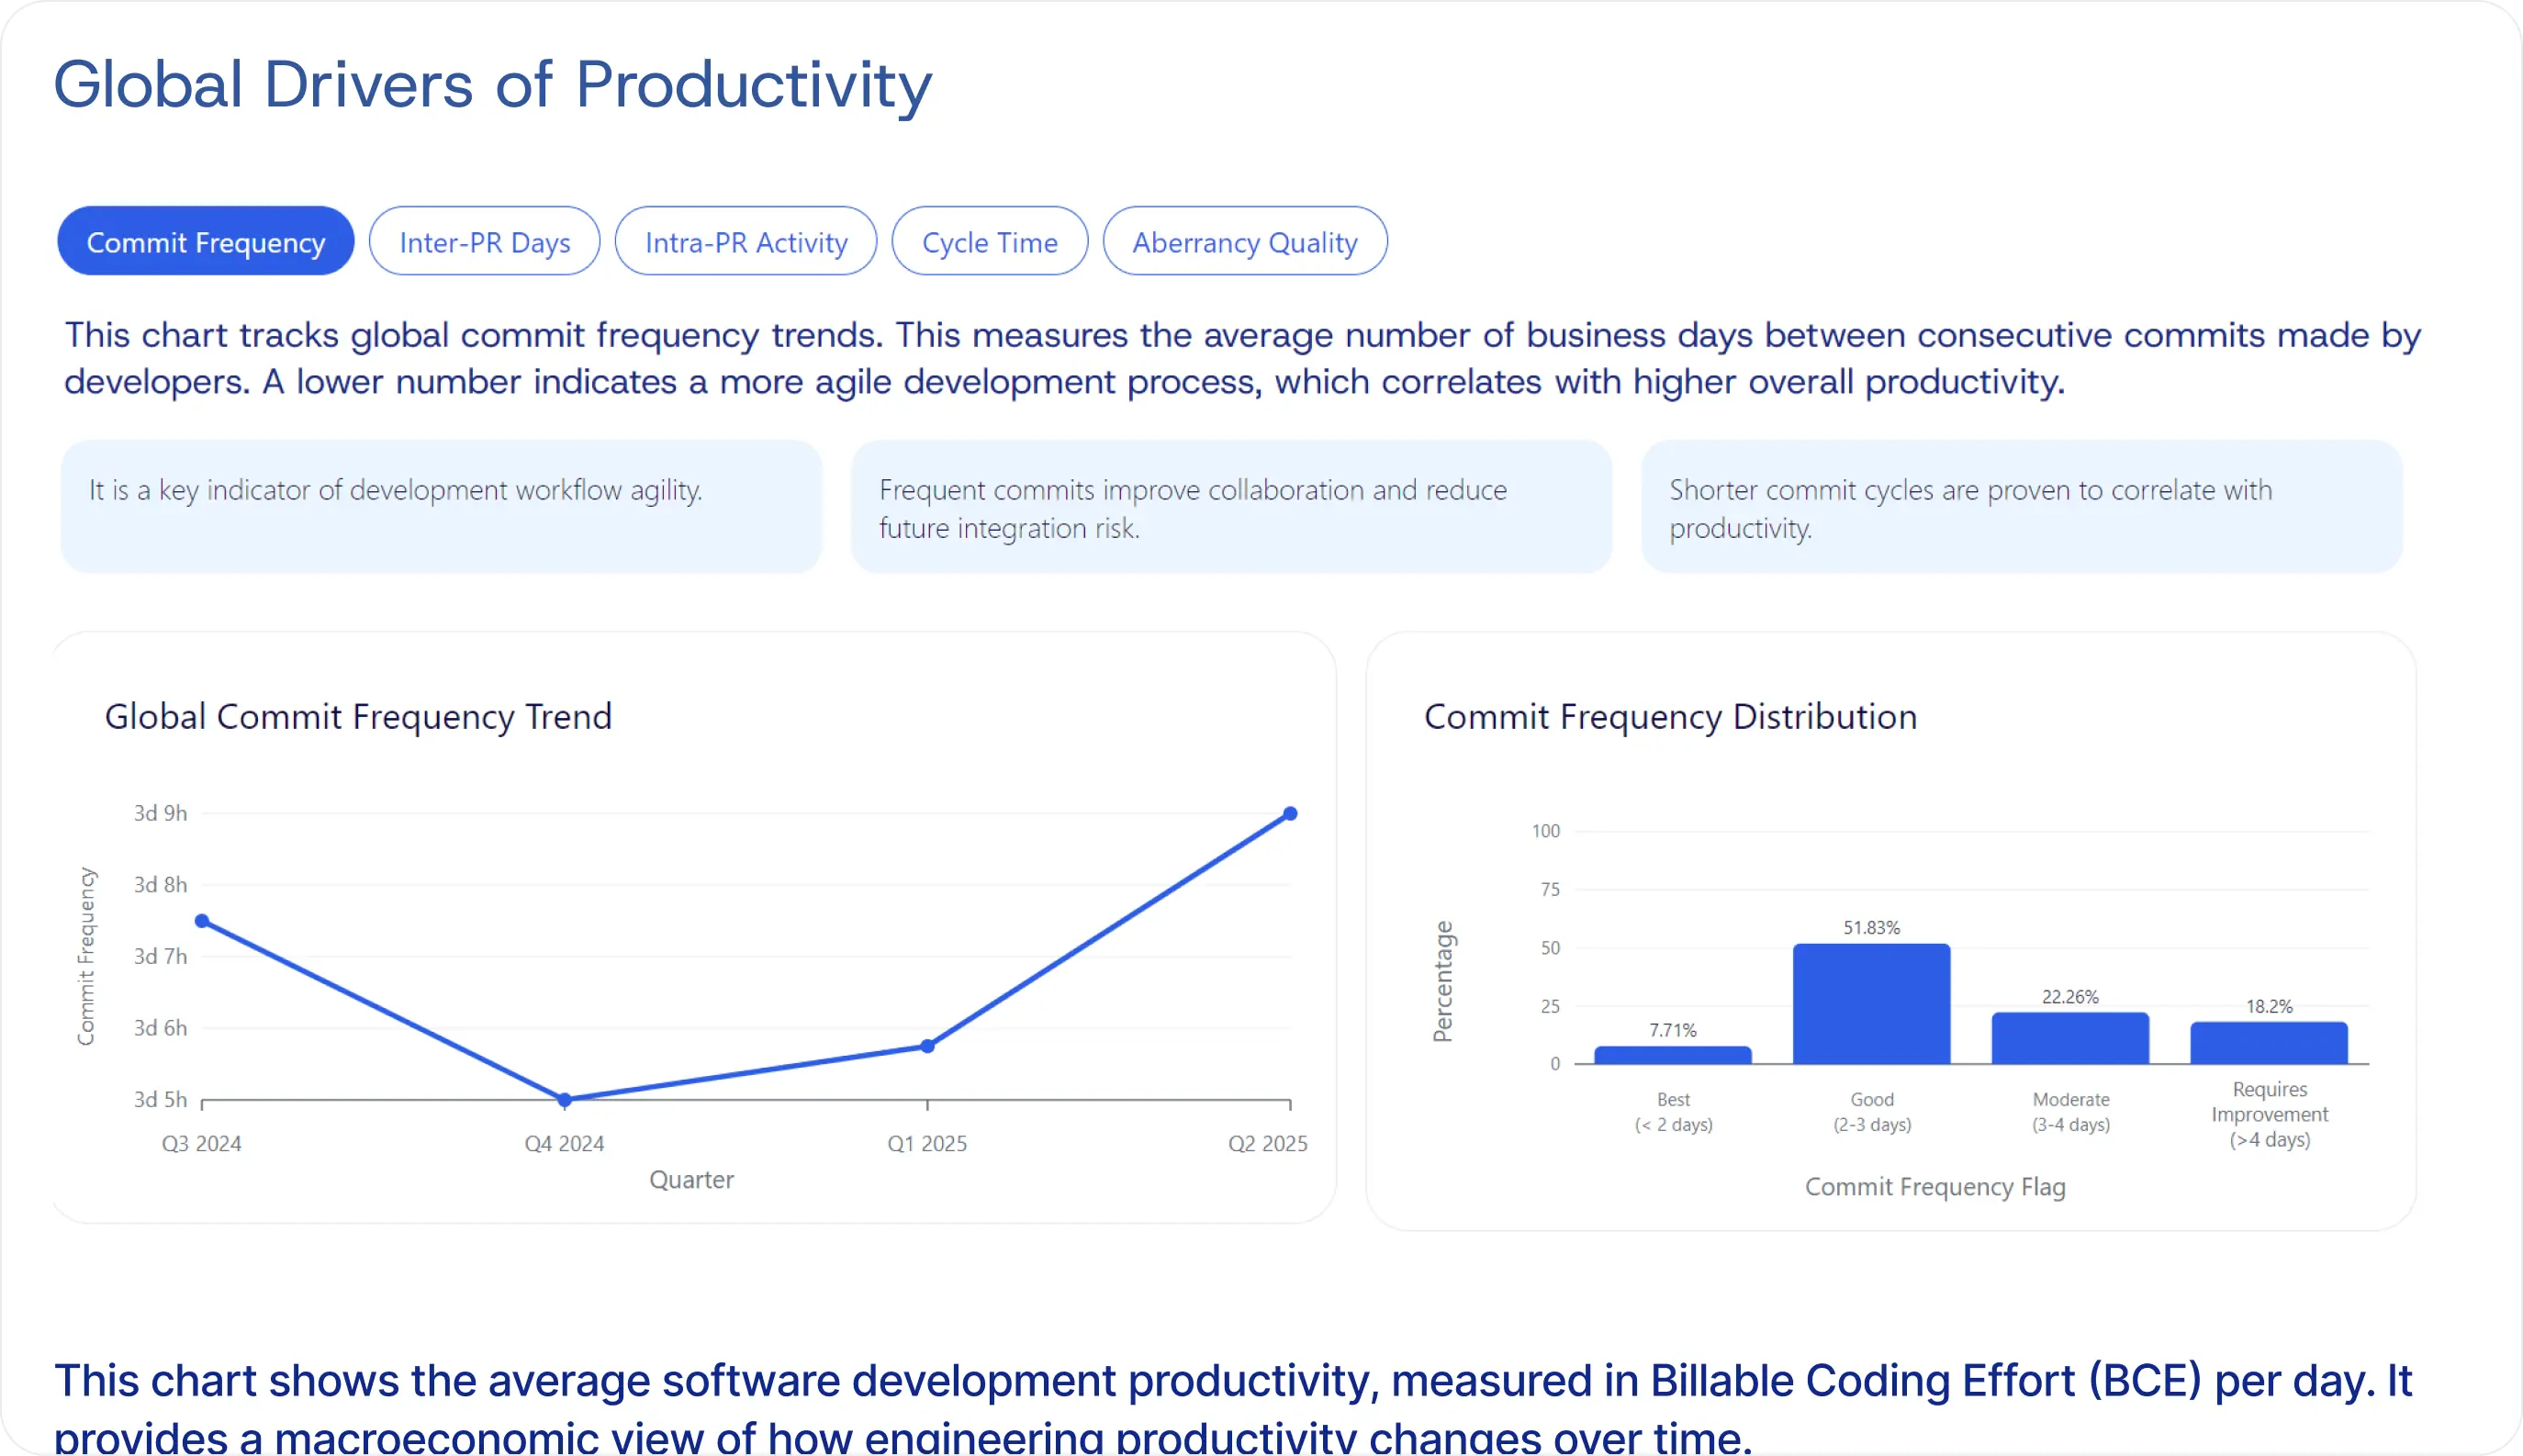Click the 'Requires Improvement' category label
Viewport: 2523px width, 1456px height.
click(2269, 1114)
